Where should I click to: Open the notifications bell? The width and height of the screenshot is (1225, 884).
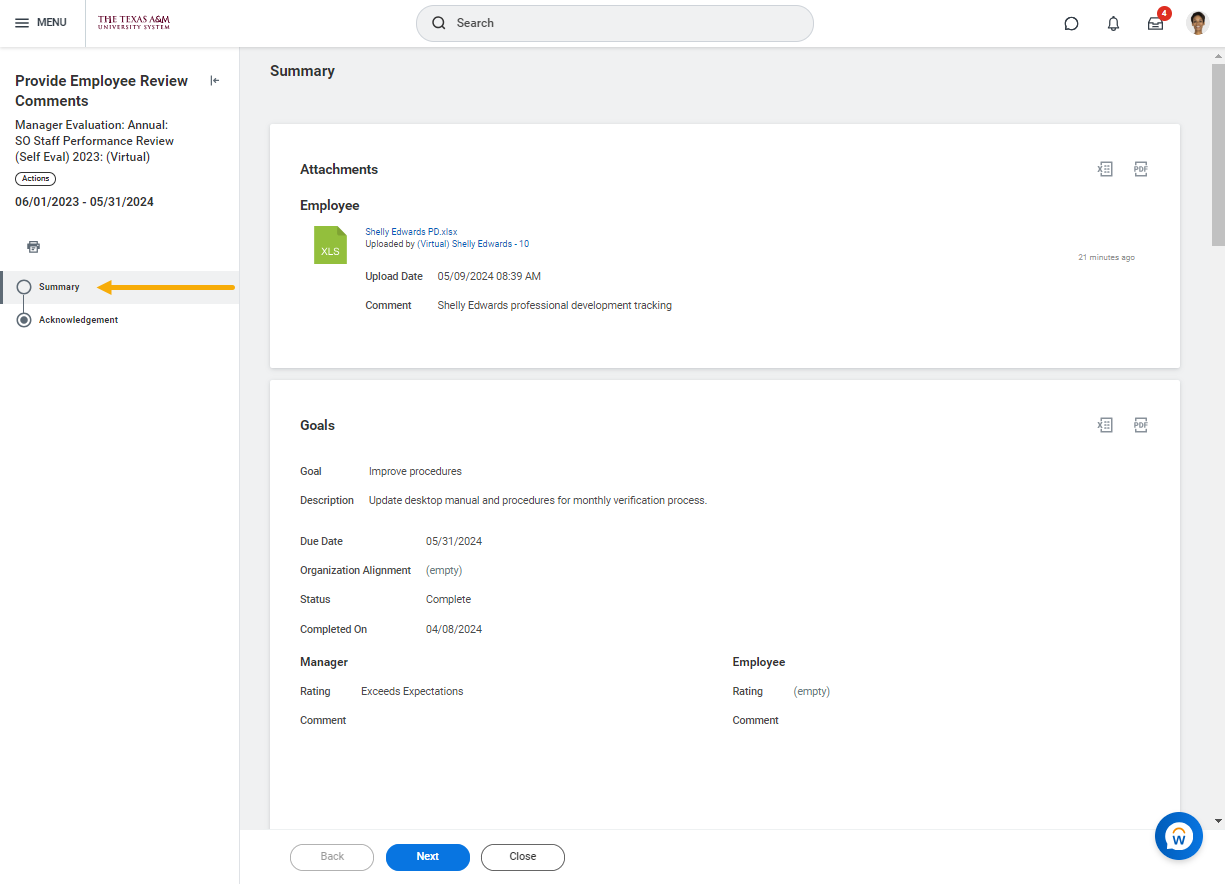1113,24
